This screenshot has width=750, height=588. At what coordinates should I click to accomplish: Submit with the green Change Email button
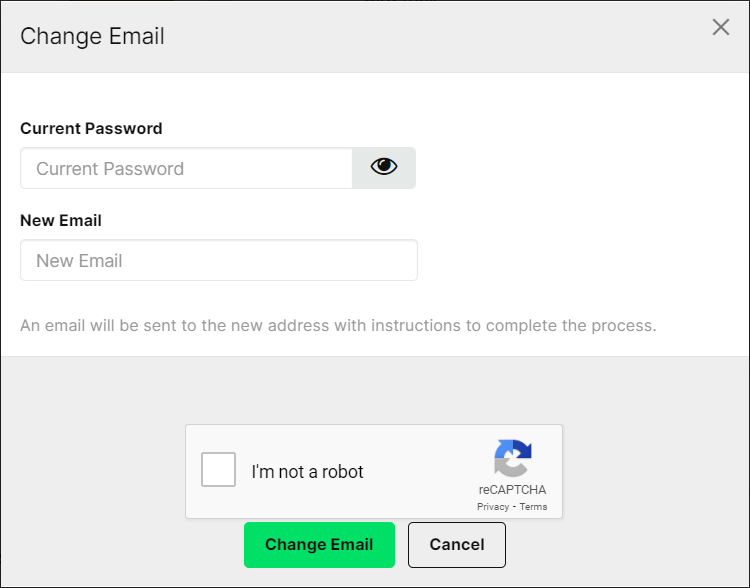click(x=319, y=545)
